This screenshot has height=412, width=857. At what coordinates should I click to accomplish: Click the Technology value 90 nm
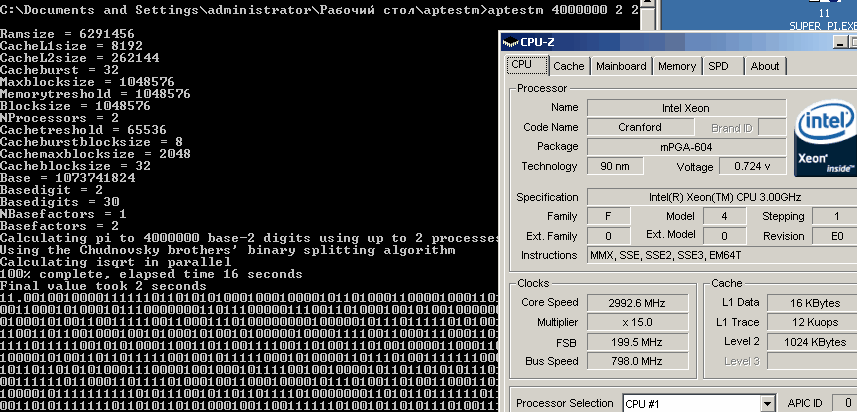pyautogui.click(x=615, y=166)
